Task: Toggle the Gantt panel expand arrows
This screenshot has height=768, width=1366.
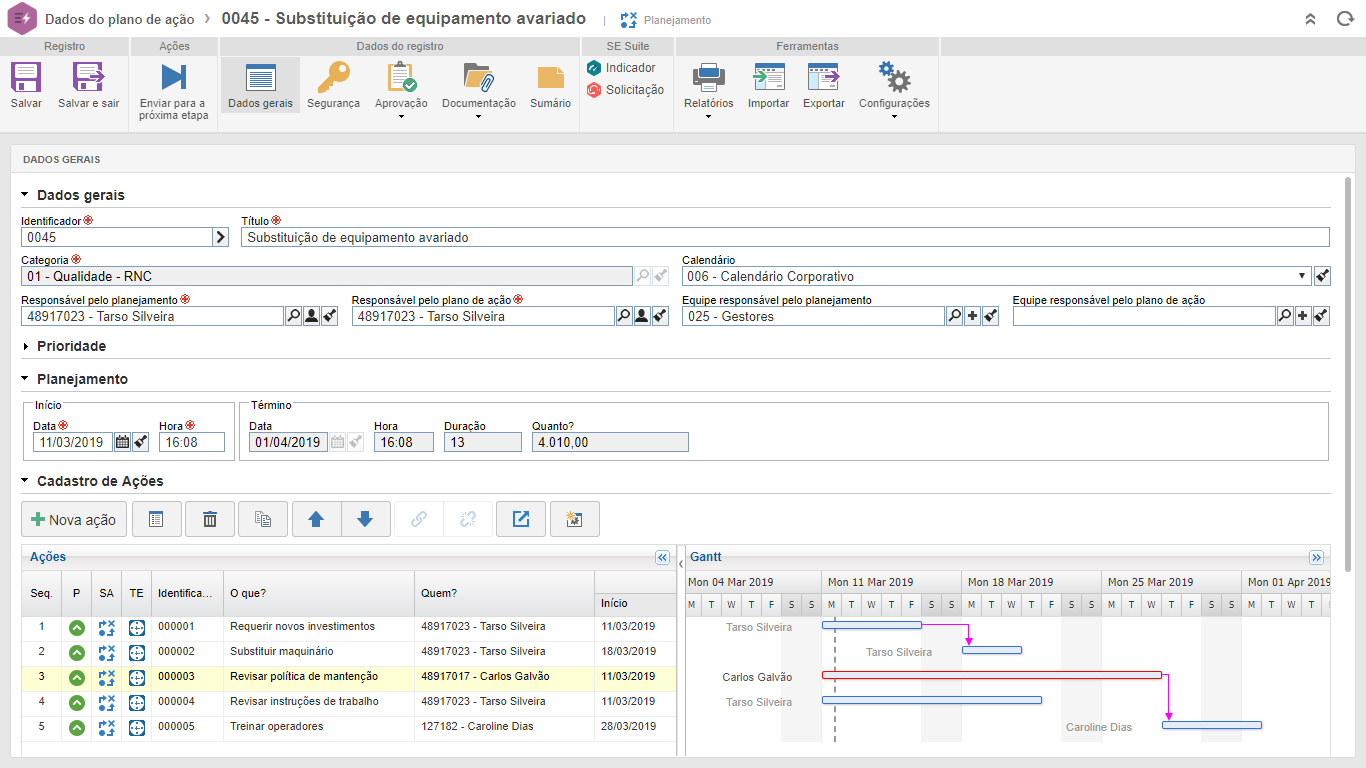Action: coord(1316,558)
